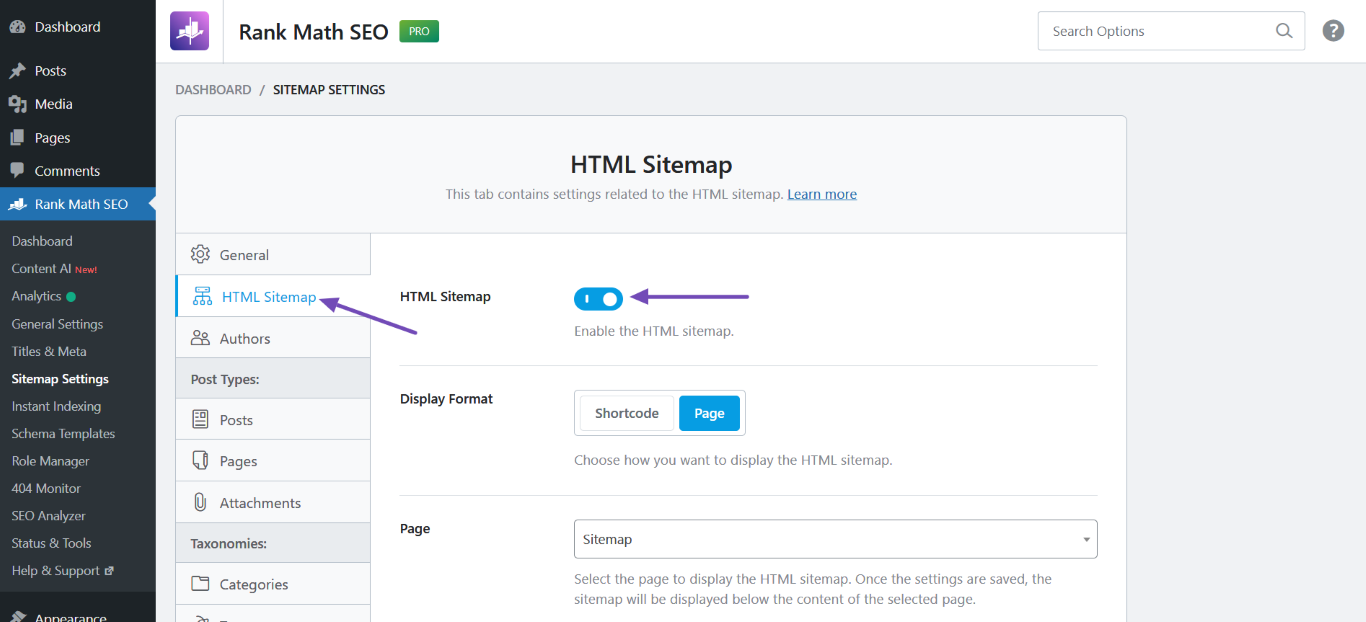
Task: Open the Pages post type tab
Action: click(x=273, y=461)
